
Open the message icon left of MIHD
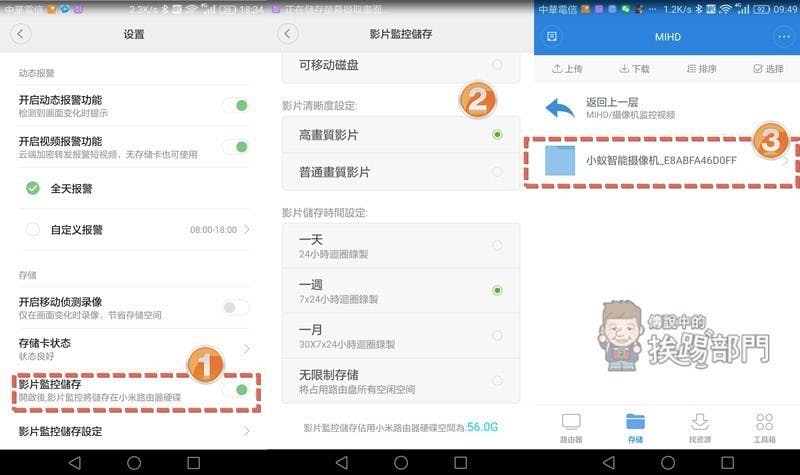tap(552, 37)
